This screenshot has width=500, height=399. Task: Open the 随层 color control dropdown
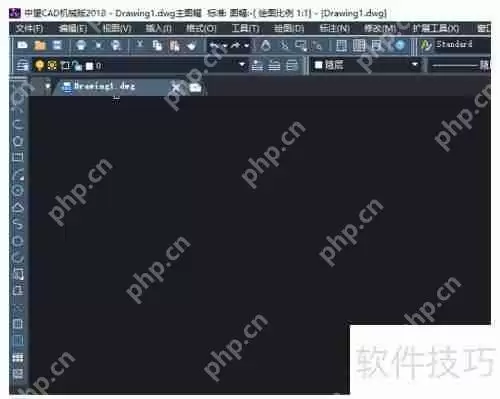[x=415, y=64]
